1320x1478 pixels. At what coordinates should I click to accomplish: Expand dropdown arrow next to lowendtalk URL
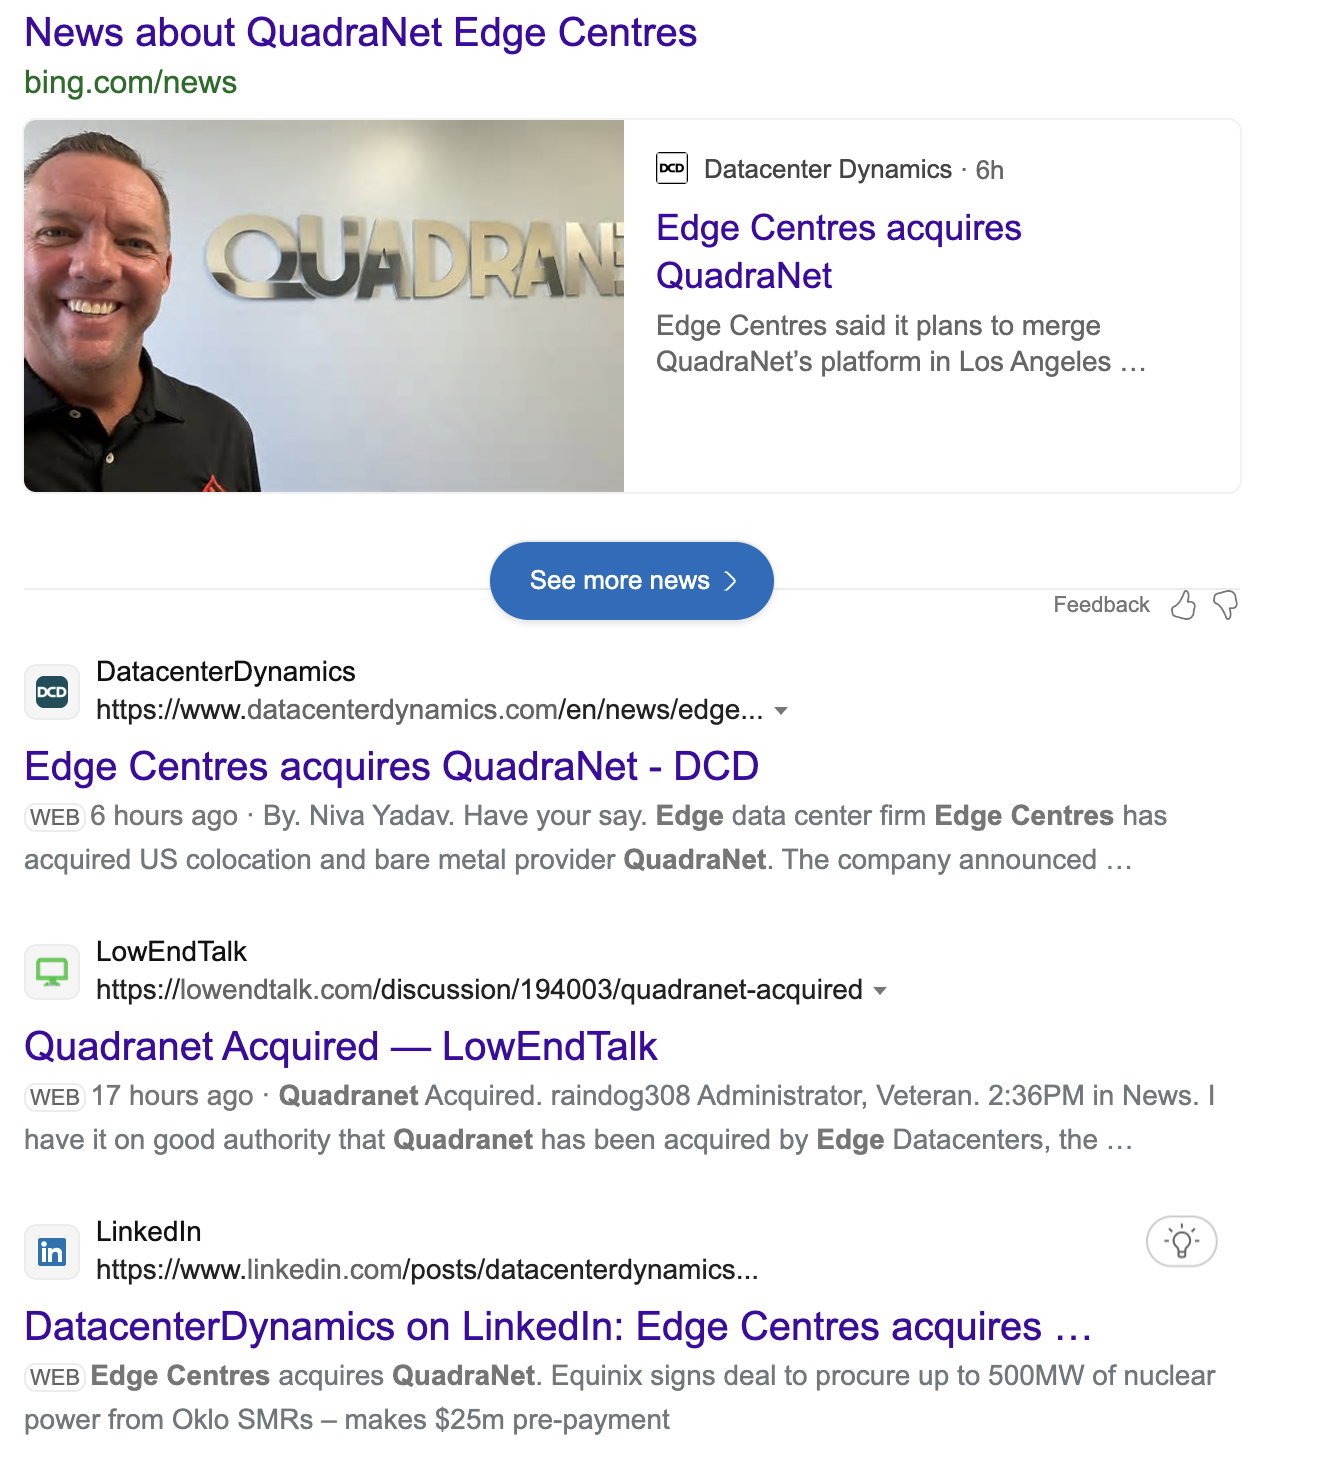click(881, 991)
